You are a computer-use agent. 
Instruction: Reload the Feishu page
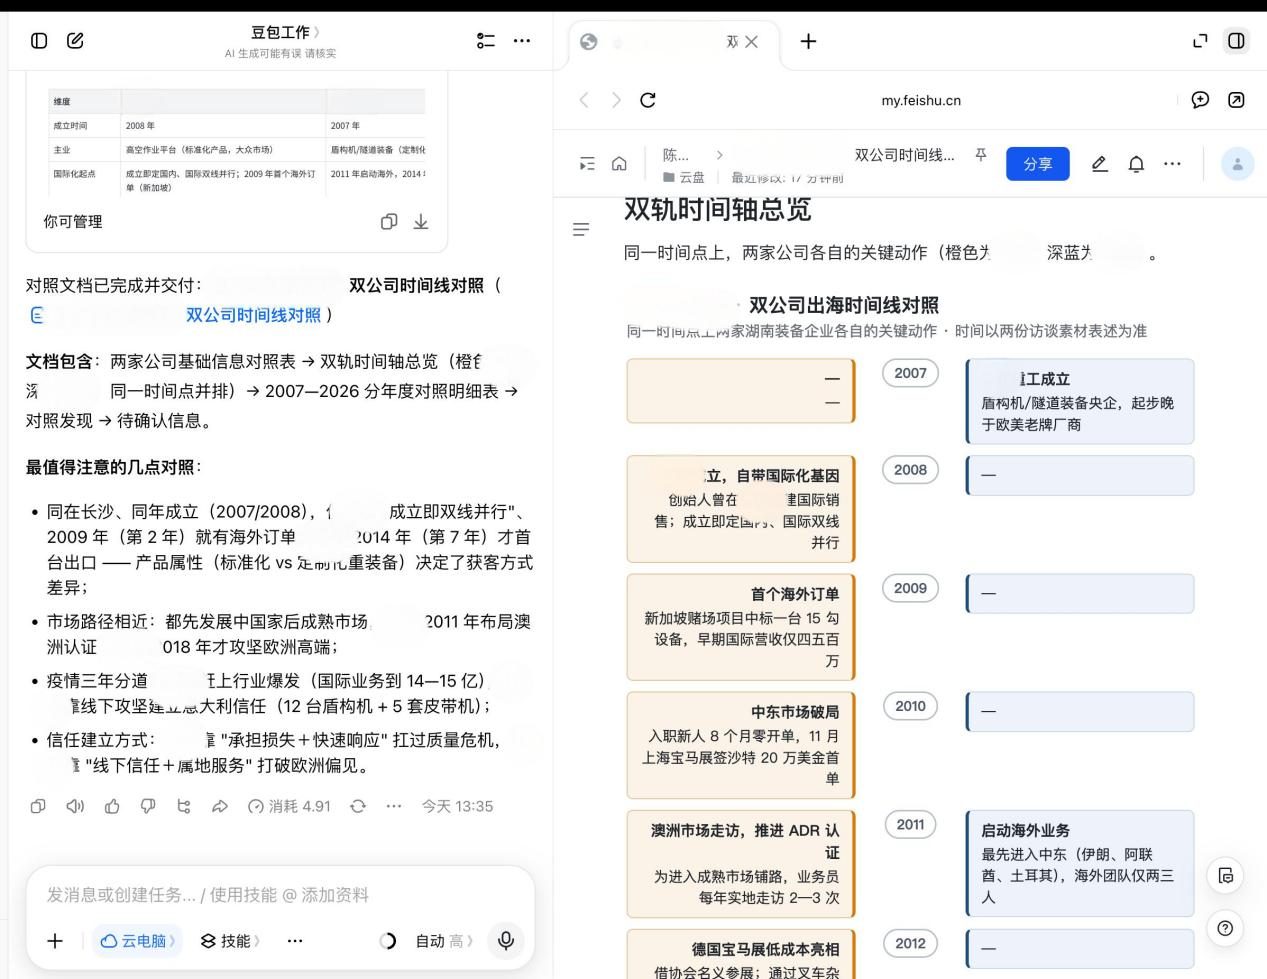point(648,100)
